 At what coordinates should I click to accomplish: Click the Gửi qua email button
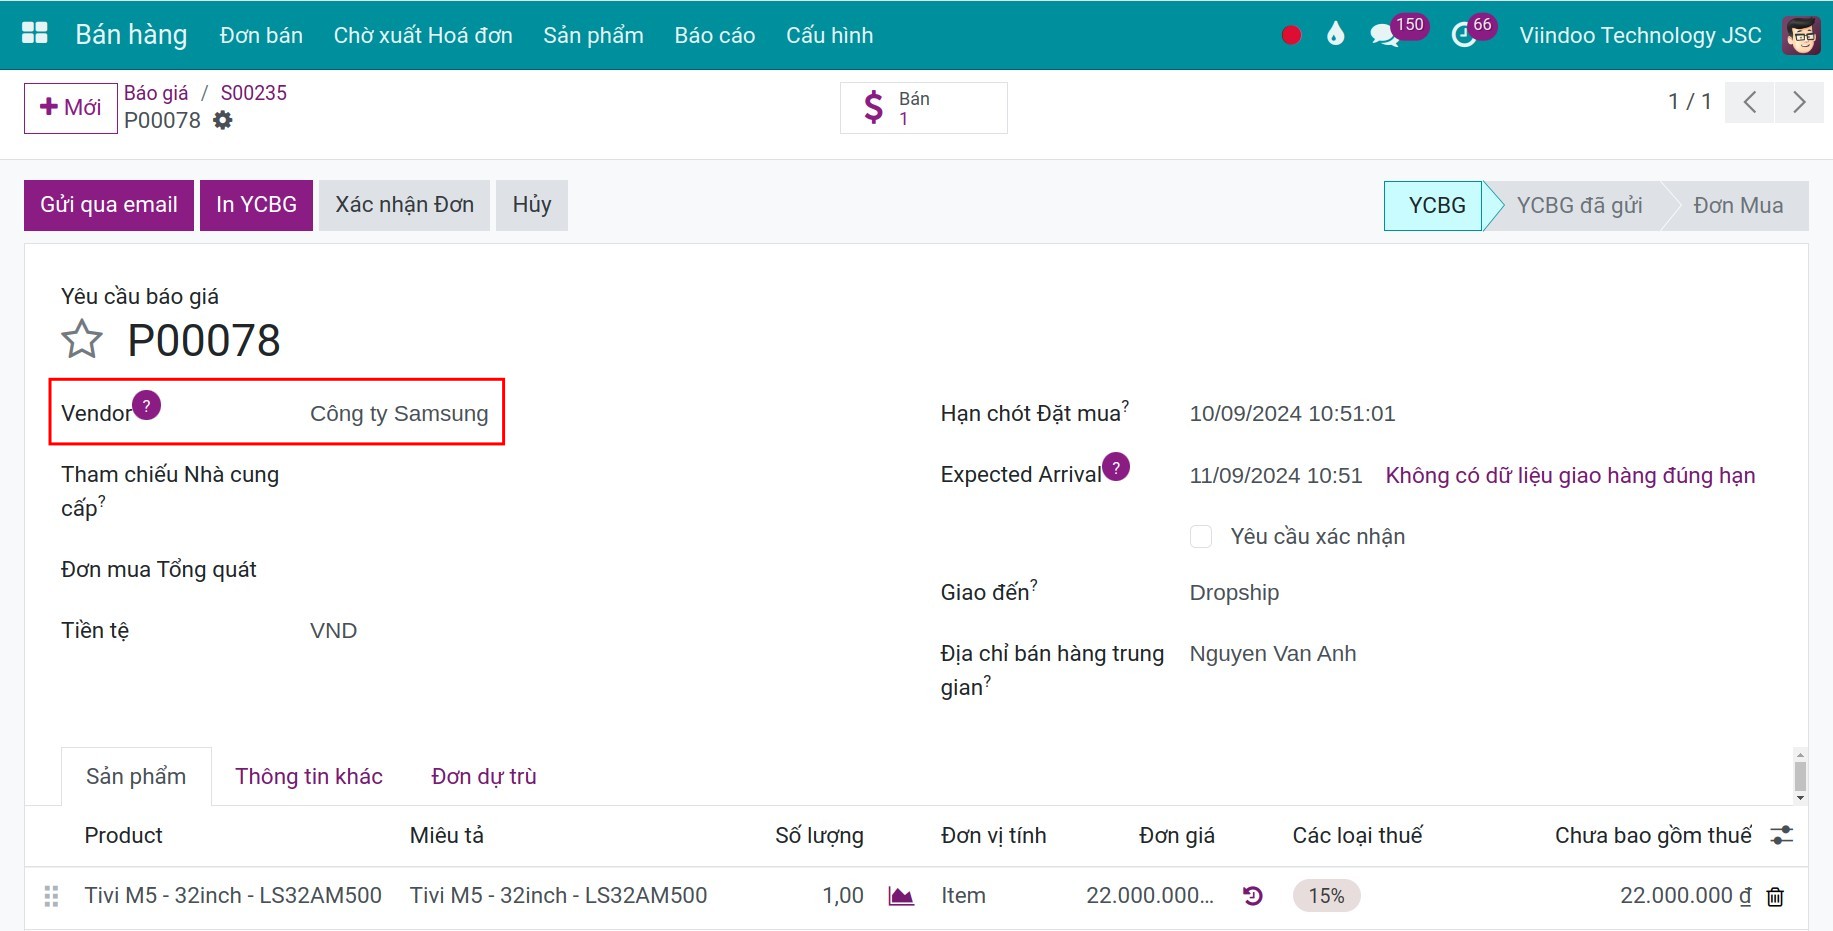point(109,205)
